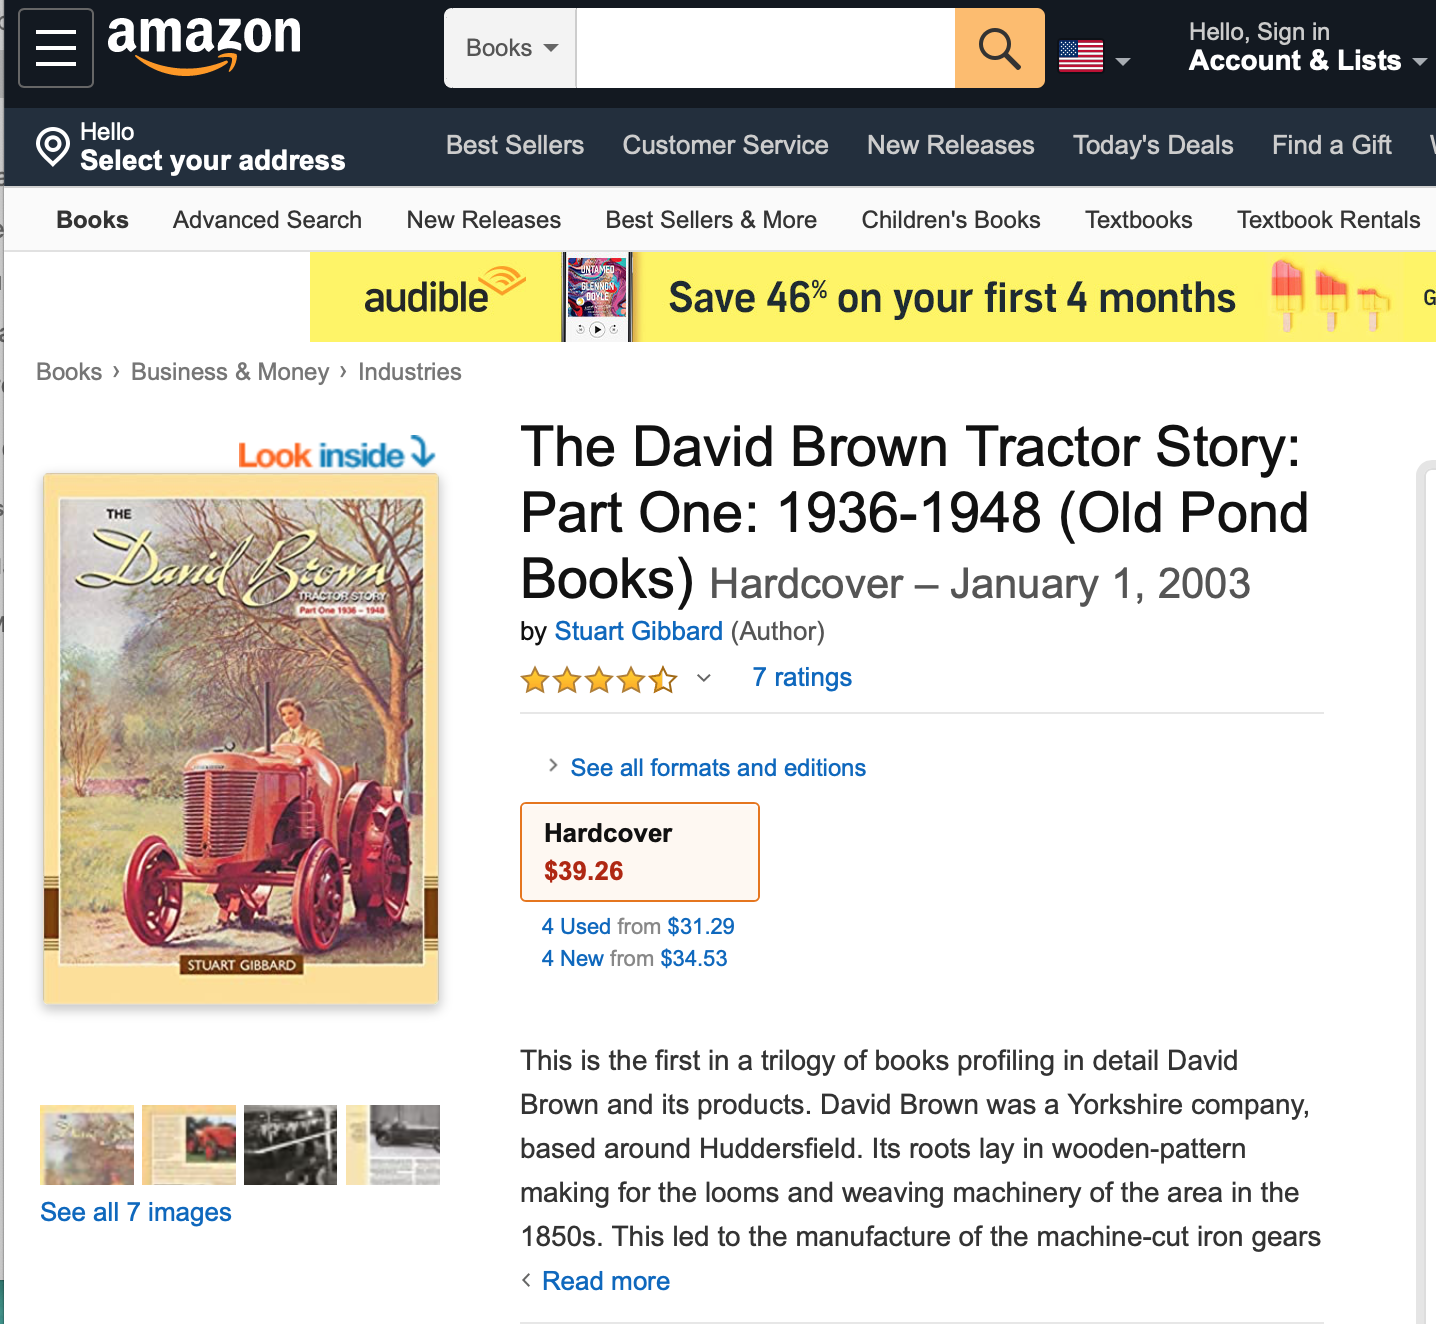1436x1324 pixels.
Task: Open the Books search category dropdown
Action: click(510, 48)
